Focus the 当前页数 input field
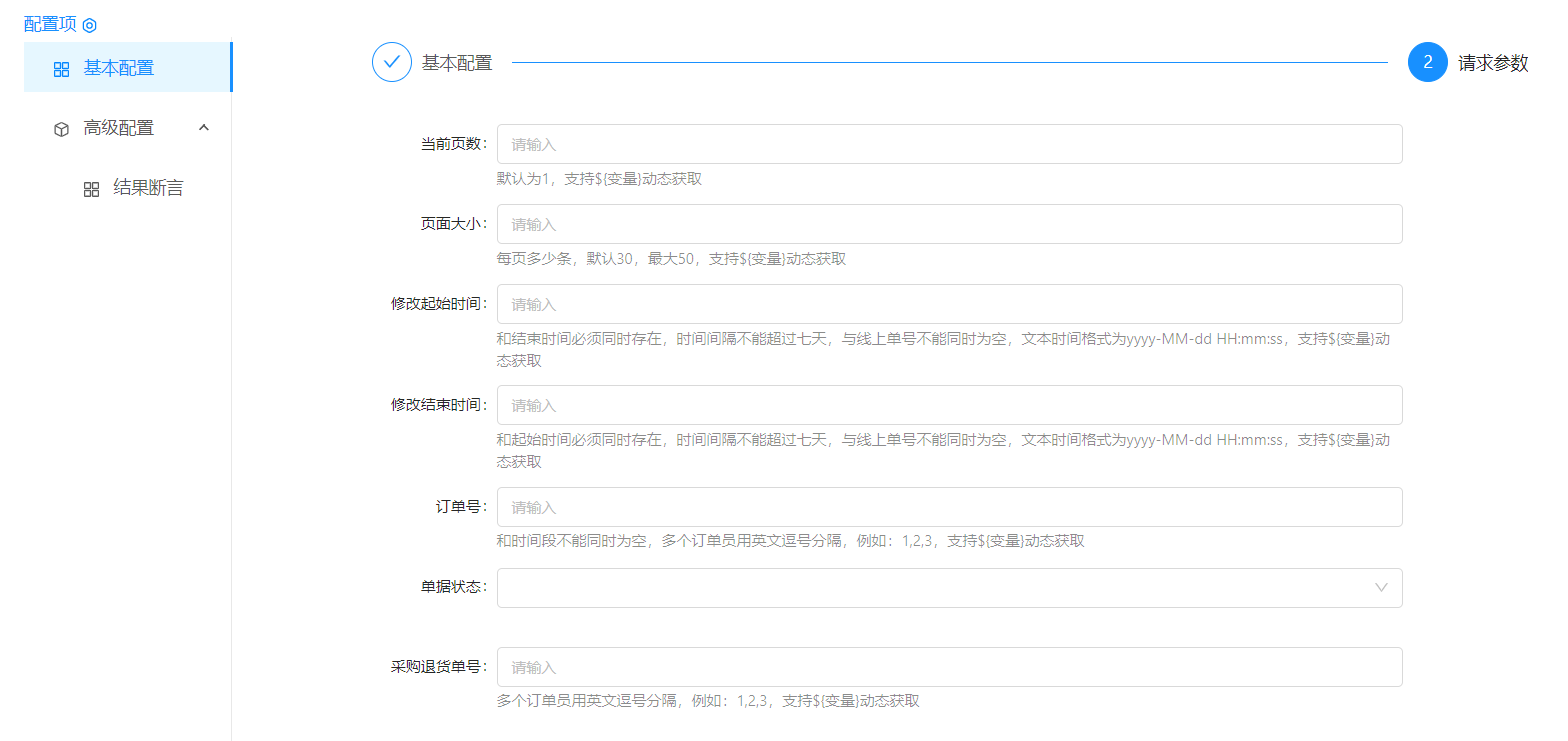The width and height of the screenshot is (1568, 741). pos(948,144)
